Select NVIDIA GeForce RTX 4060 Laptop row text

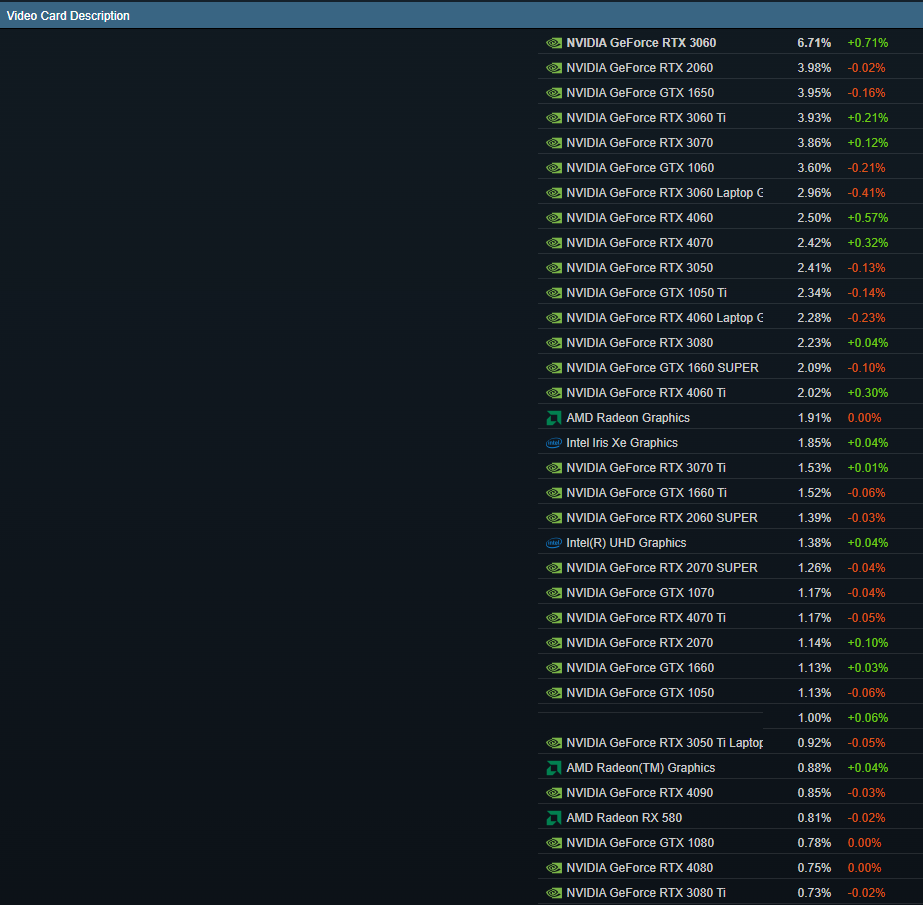click(665, 318)
